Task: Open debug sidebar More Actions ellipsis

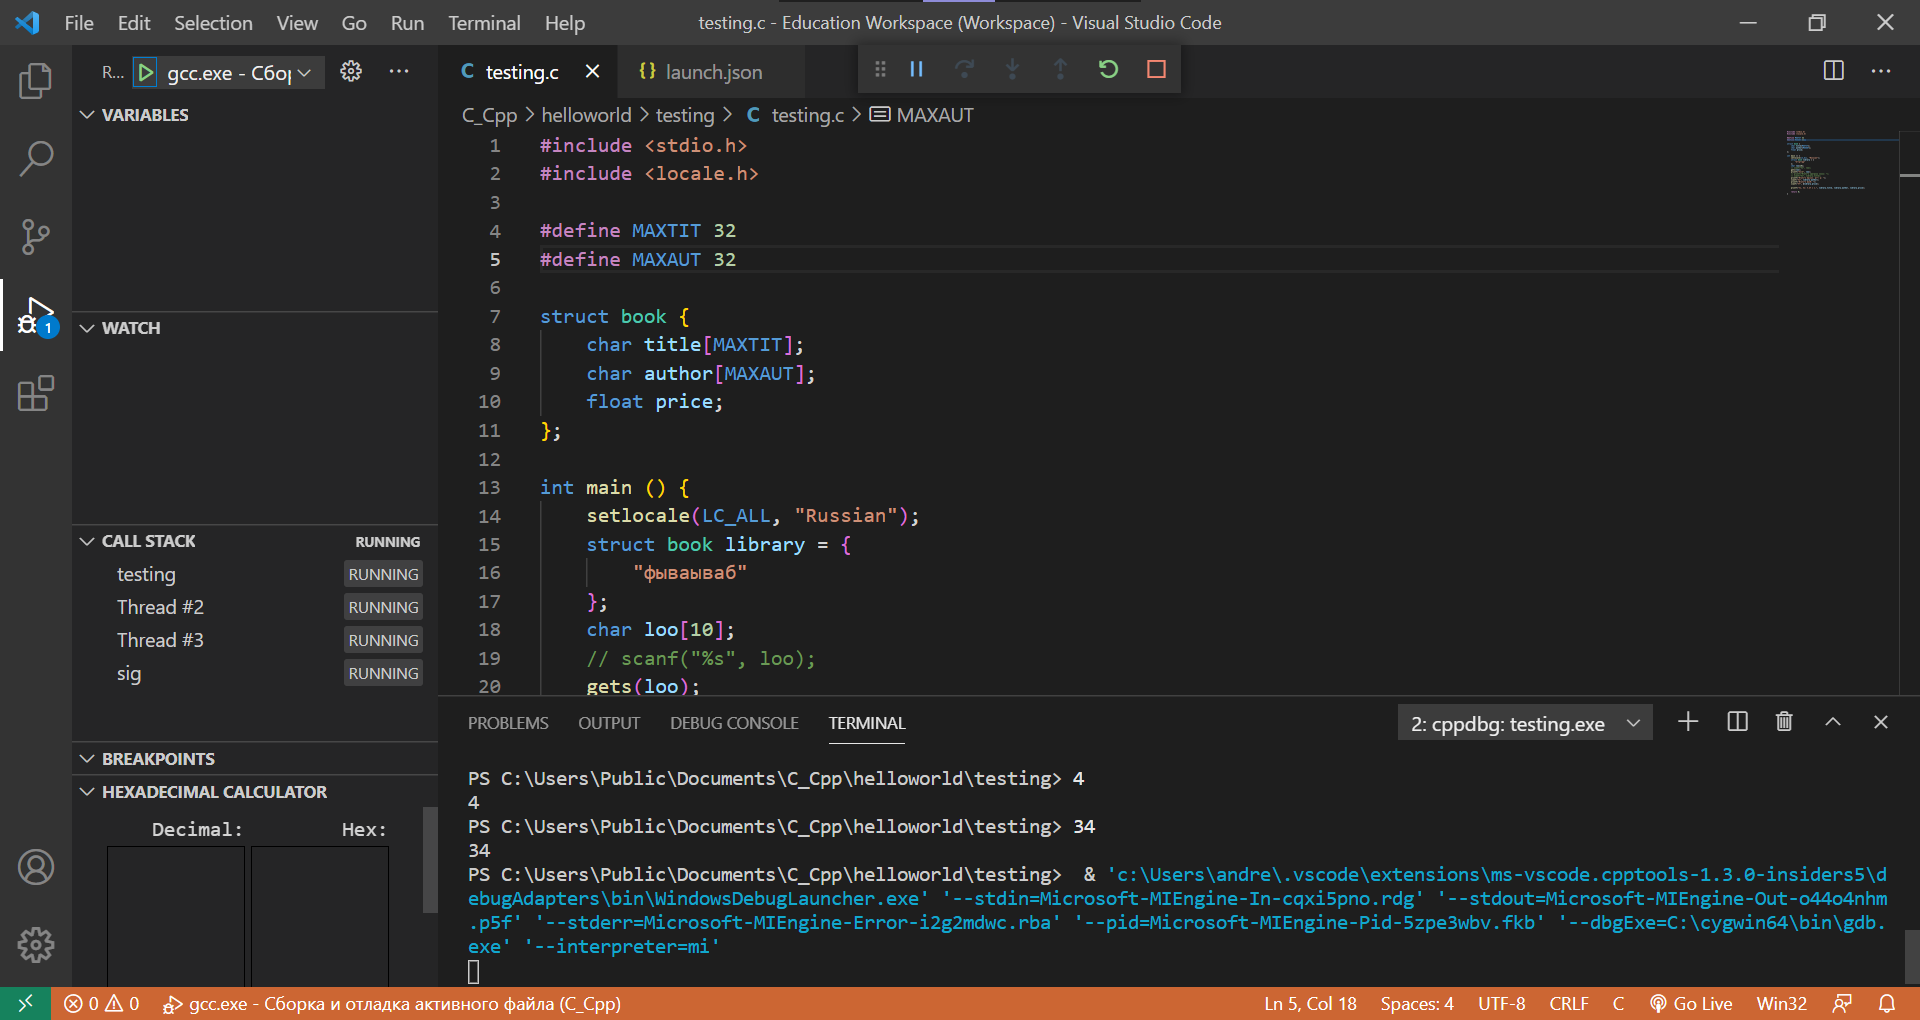Action: pos(399,71)
